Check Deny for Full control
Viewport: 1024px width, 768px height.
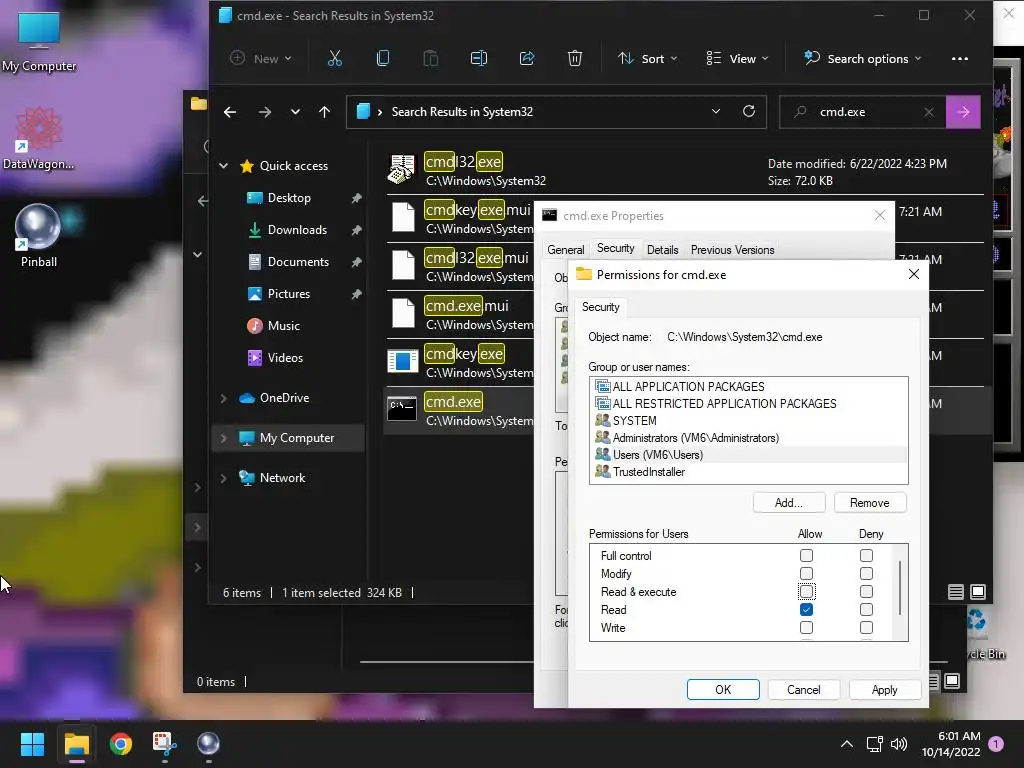coord(866,556)
